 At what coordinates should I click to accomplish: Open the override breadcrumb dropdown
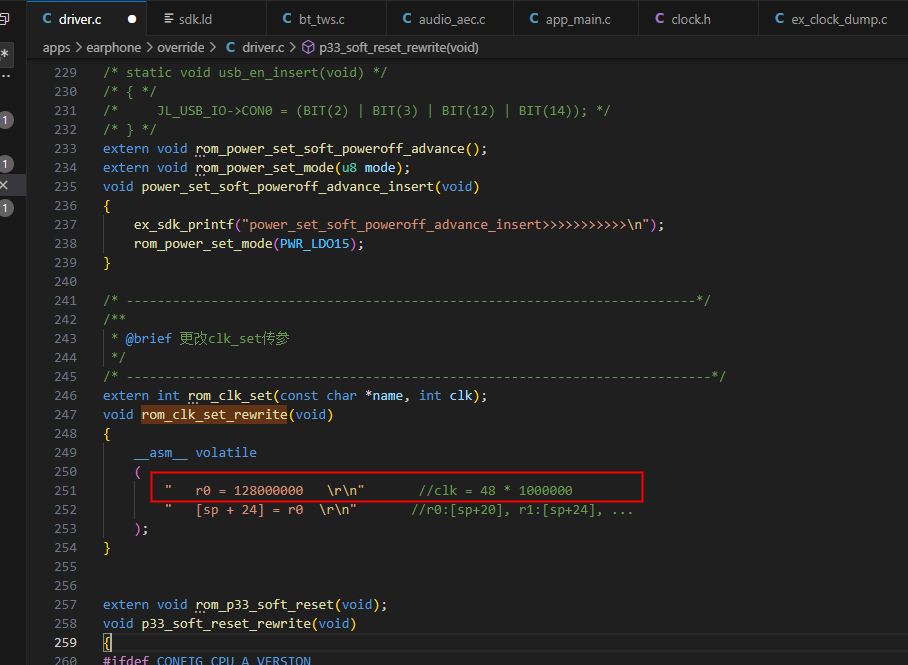(181, 48)
